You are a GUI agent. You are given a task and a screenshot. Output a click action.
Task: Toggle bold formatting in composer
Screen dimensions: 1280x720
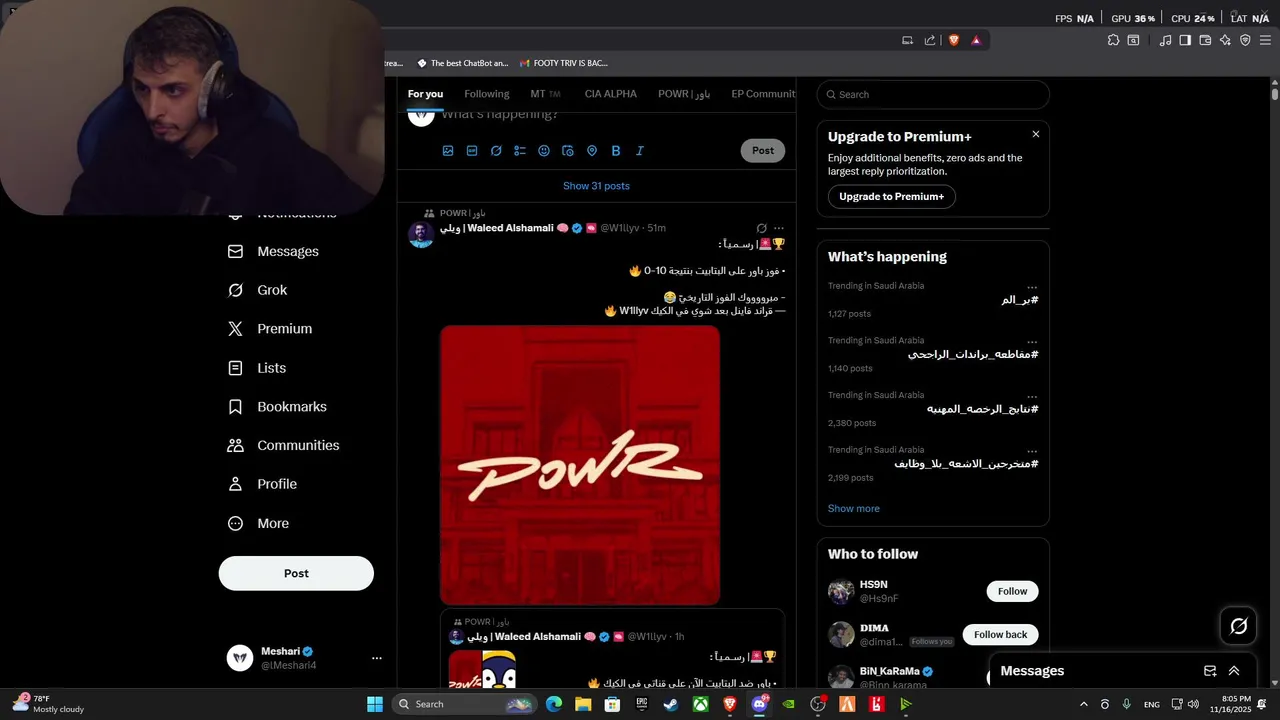[x=616, y=151]
